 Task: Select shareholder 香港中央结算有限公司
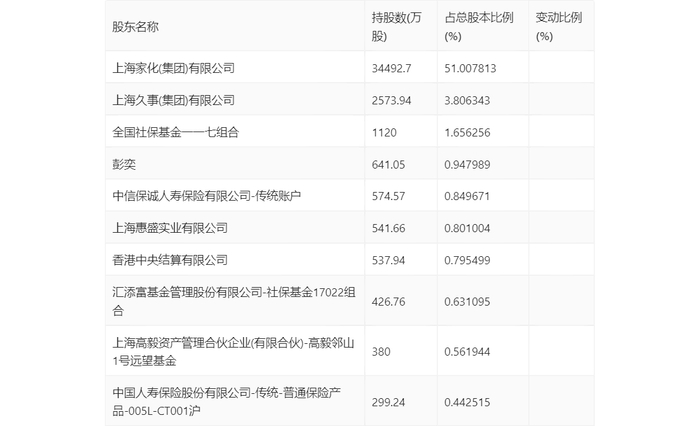pyautogui.click(x=170, y=260)
